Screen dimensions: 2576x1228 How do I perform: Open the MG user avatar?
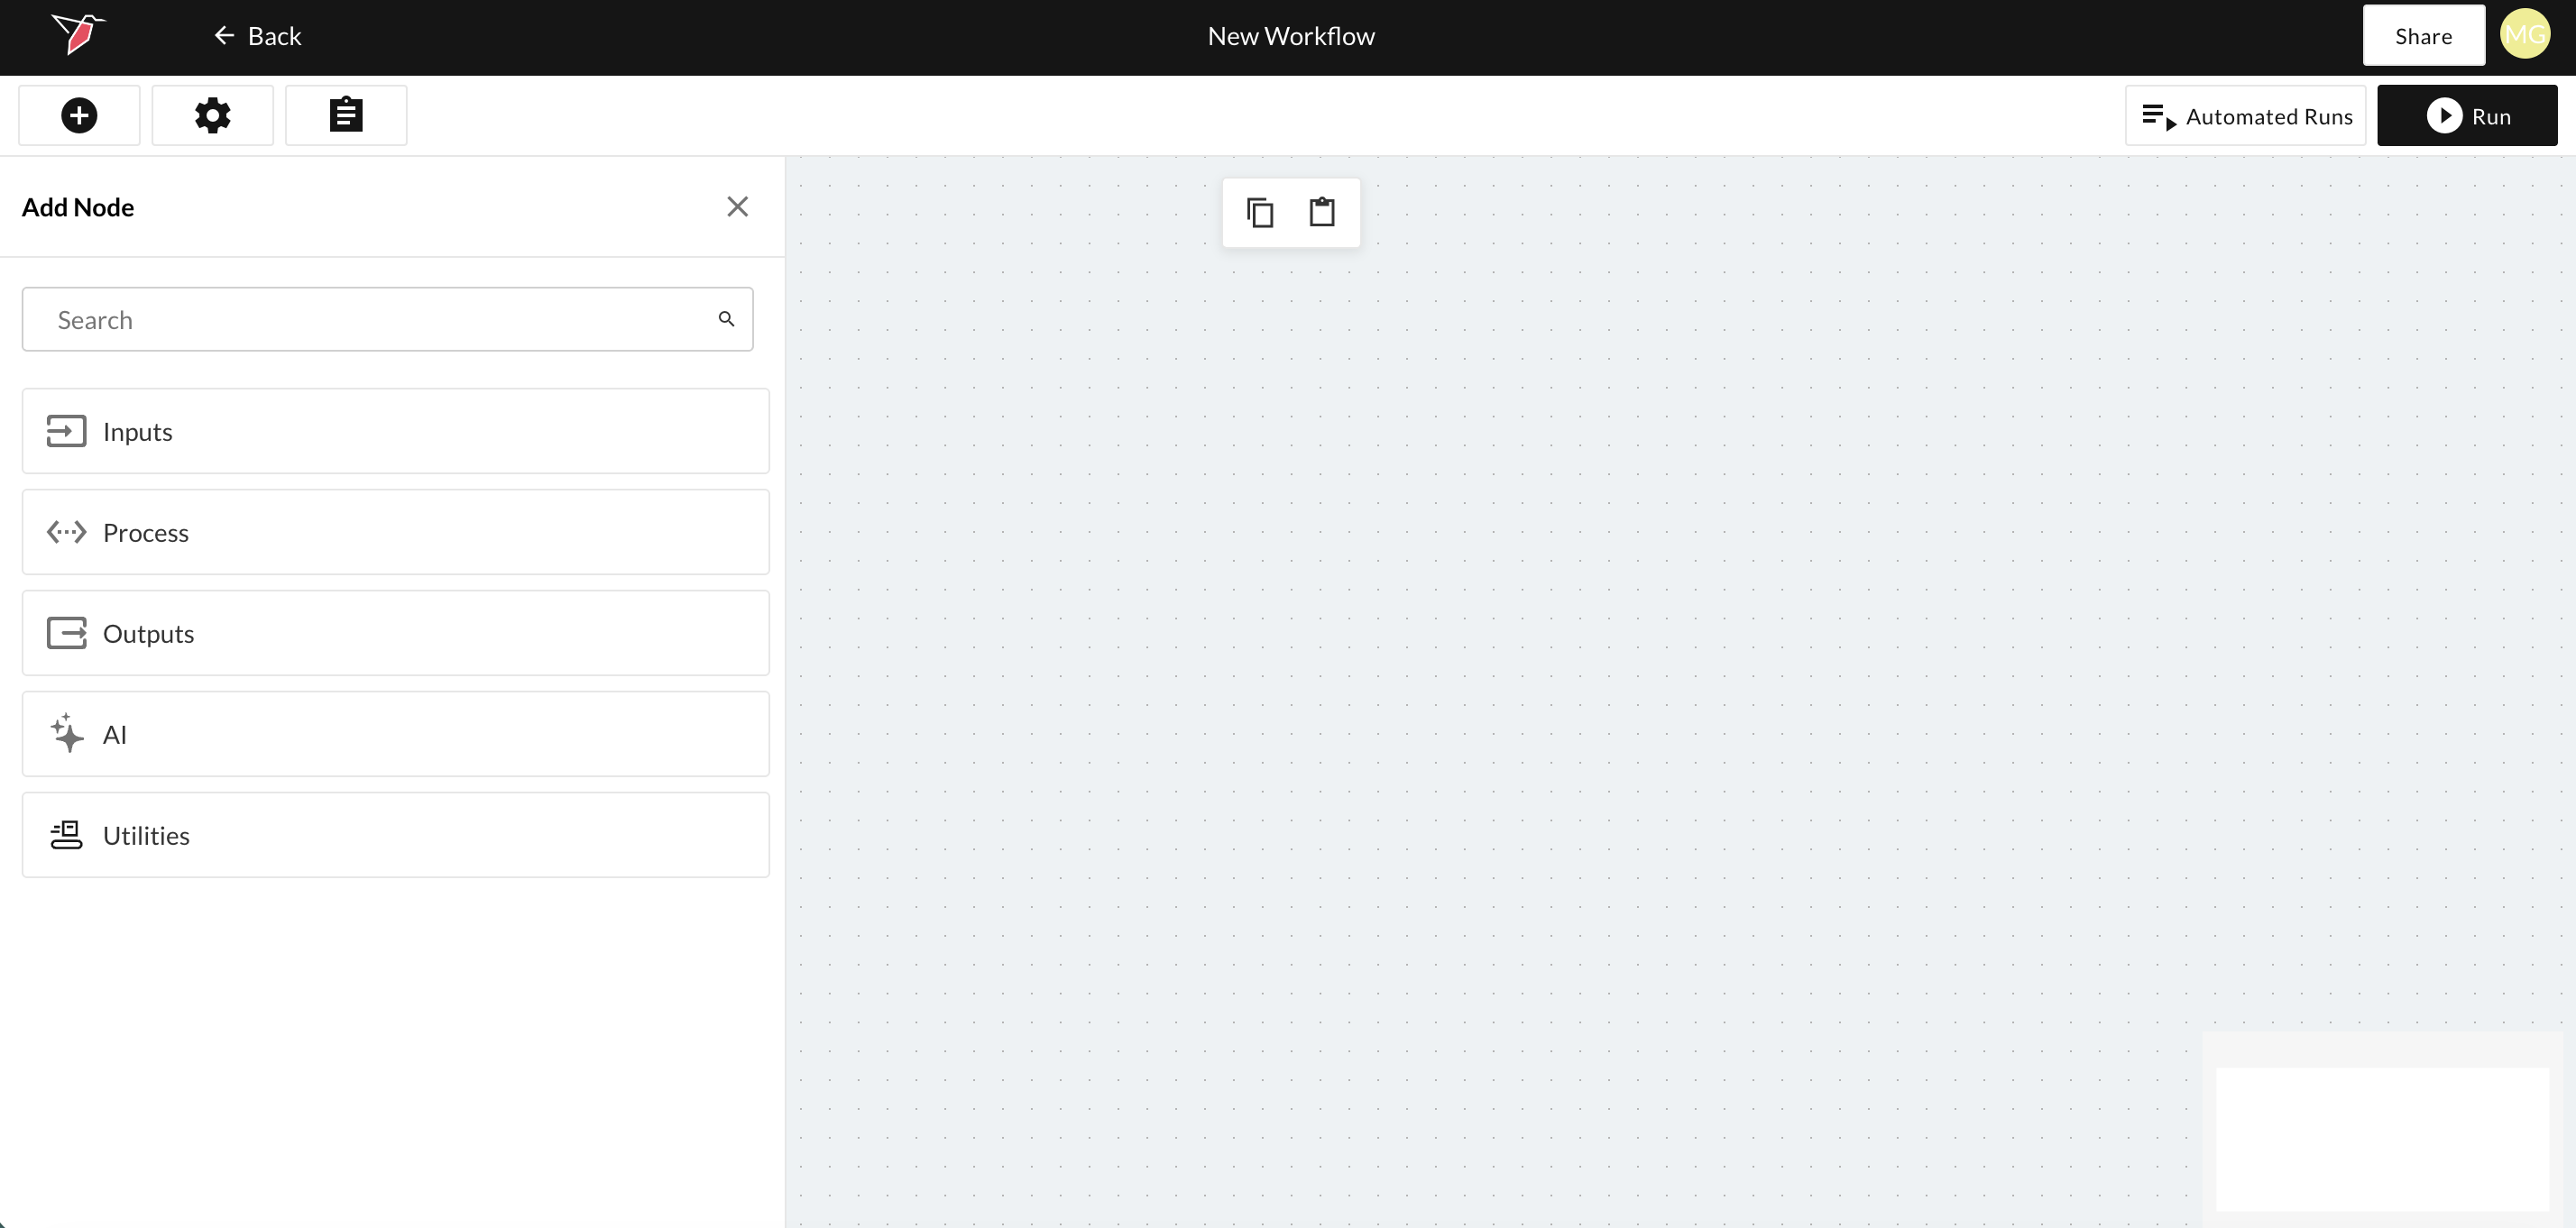(2524, 36)
